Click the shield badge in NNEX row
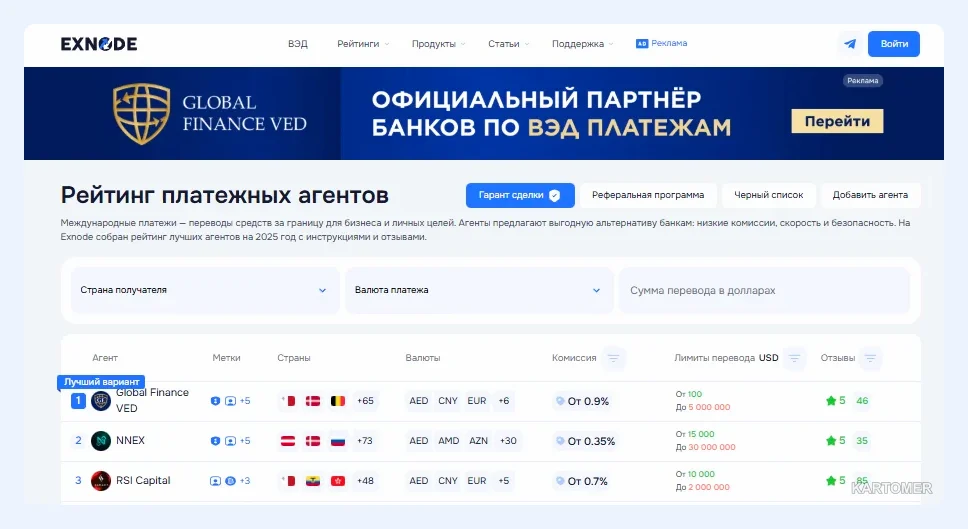Screen dimensions: 968x529 click(x=215, y=441)
